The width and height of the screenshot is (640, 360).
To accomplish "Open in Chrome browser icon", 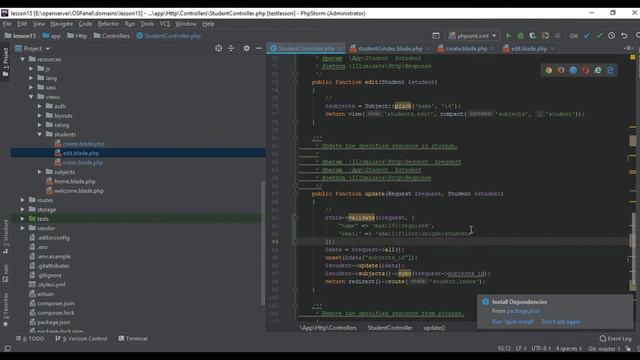I will (x=549, y=70).
